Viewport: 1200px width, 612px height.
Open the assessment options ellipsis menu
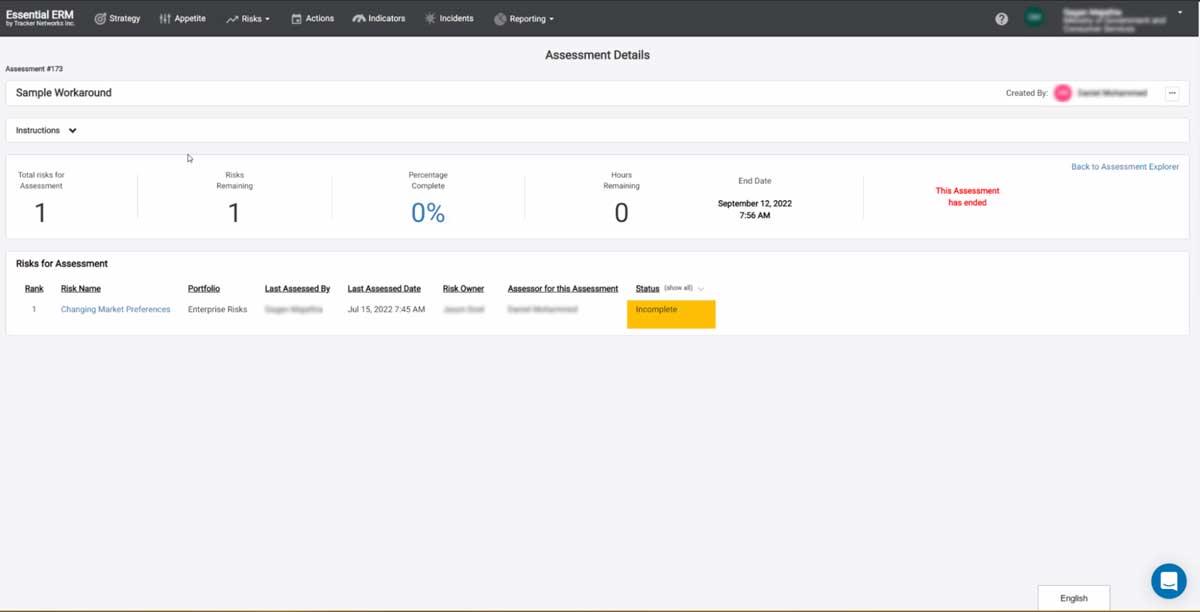tap(1172, 93)
